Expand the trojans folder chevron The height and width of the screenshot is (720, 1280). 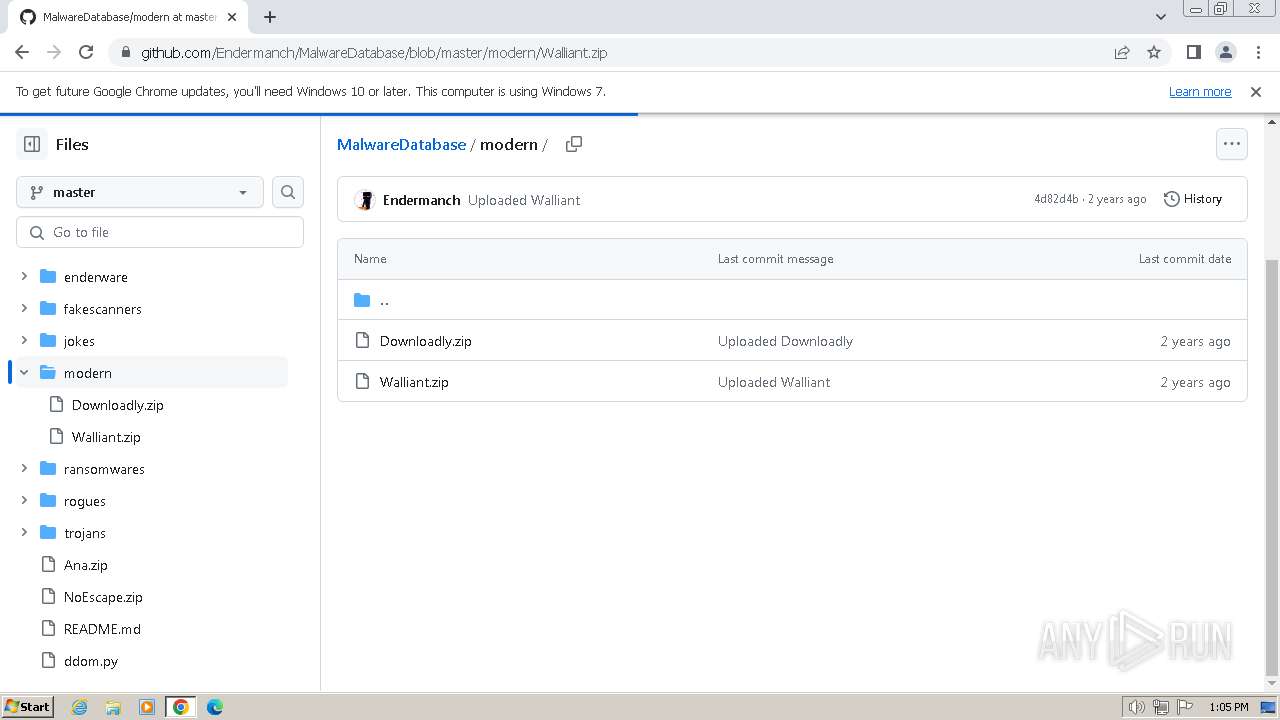24,533
